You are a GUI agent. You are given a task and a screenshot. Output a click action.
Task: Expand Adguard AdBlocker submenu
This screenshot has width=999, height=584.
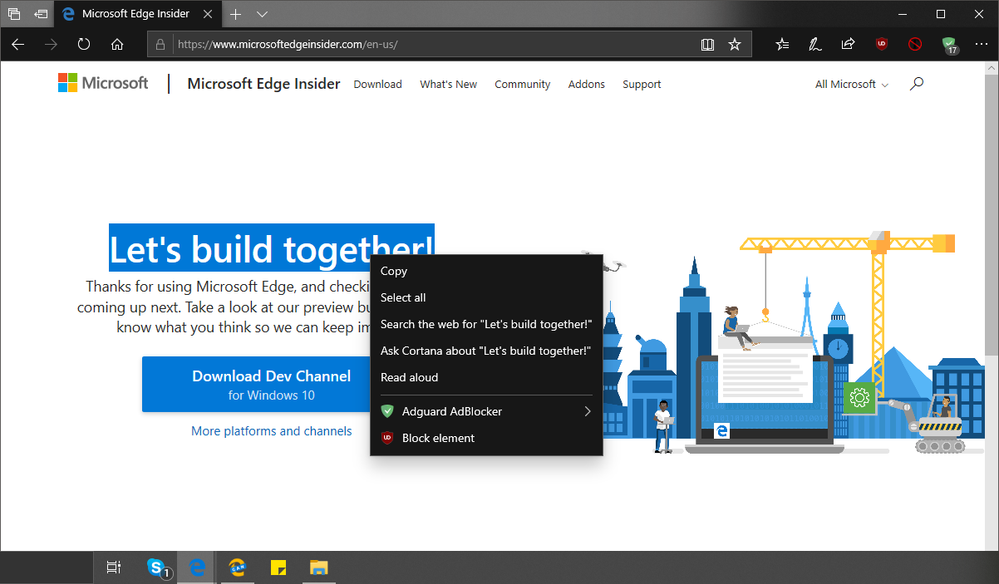pos(486,411)
